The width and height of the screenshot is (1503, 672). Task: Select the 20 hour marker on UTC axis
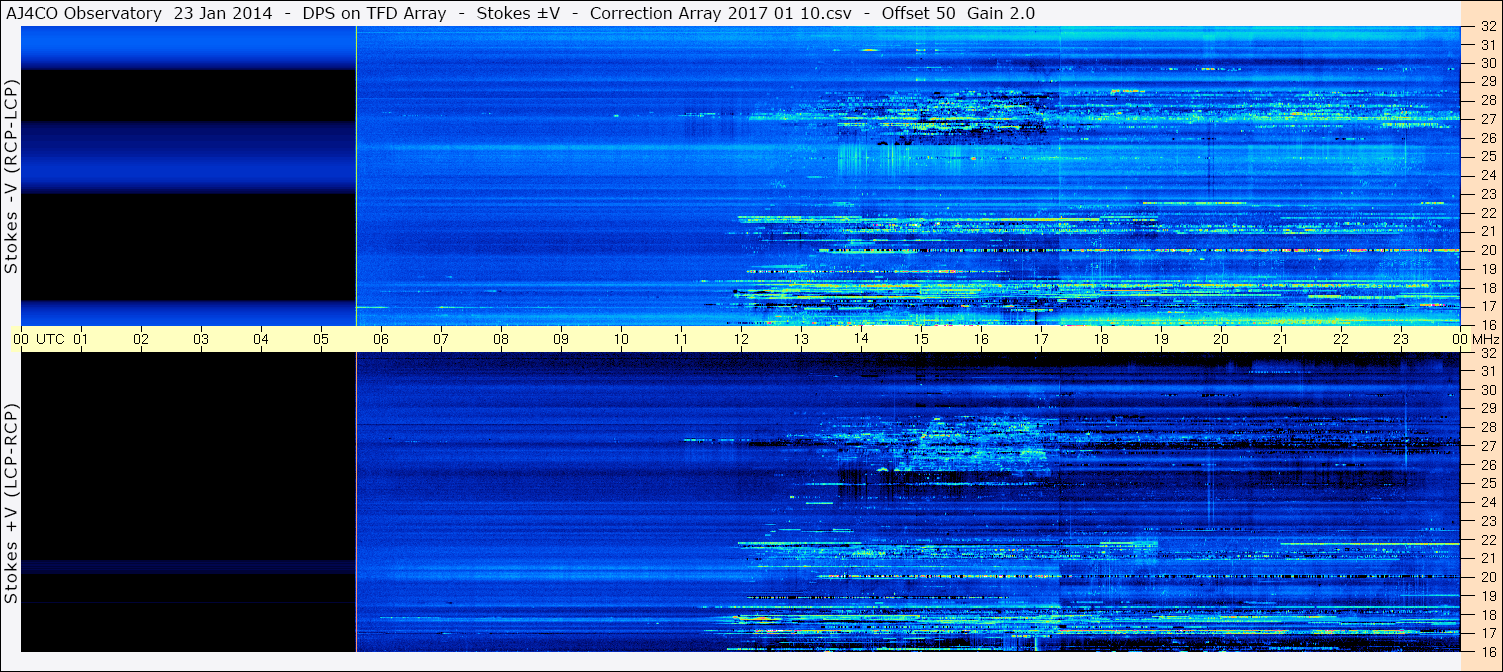(1221, 339)
